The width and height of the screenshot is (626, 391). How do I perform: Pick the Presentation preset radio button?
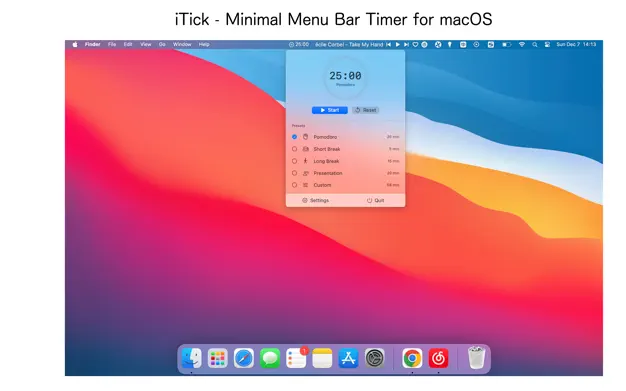pos(294,173)
